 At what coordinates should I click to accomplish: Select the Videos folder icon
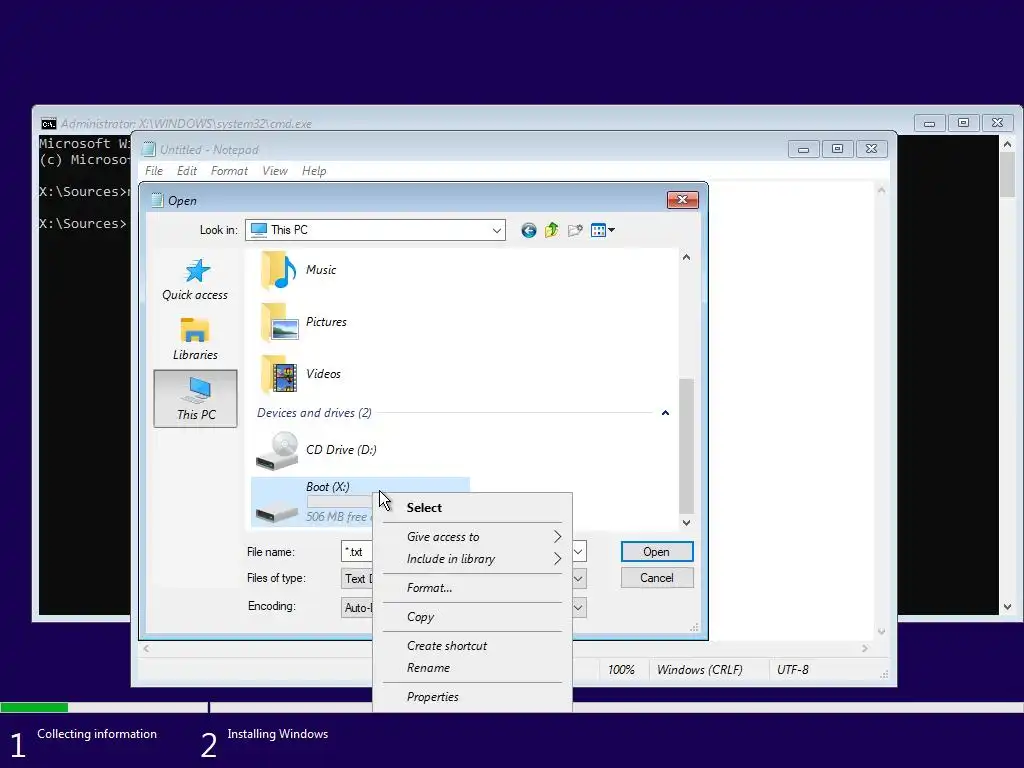(279, 374)
